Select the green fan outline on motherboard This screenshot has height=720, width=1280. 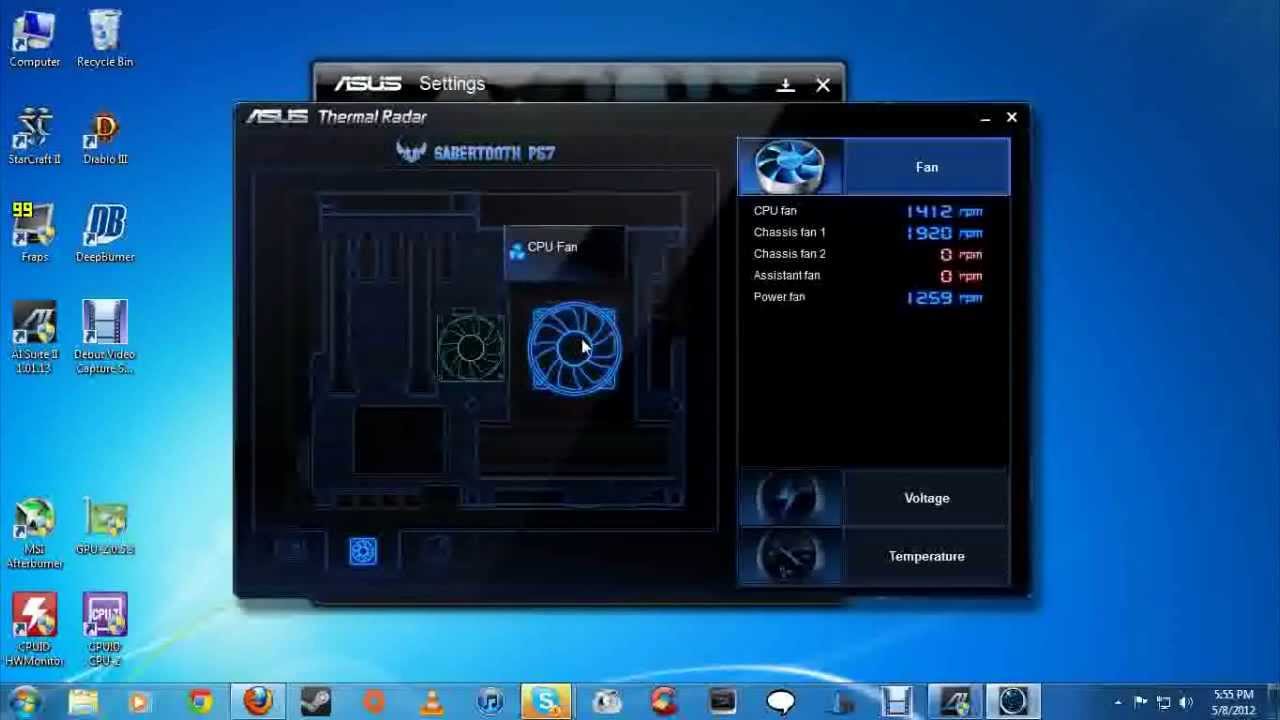click(471, 348)
